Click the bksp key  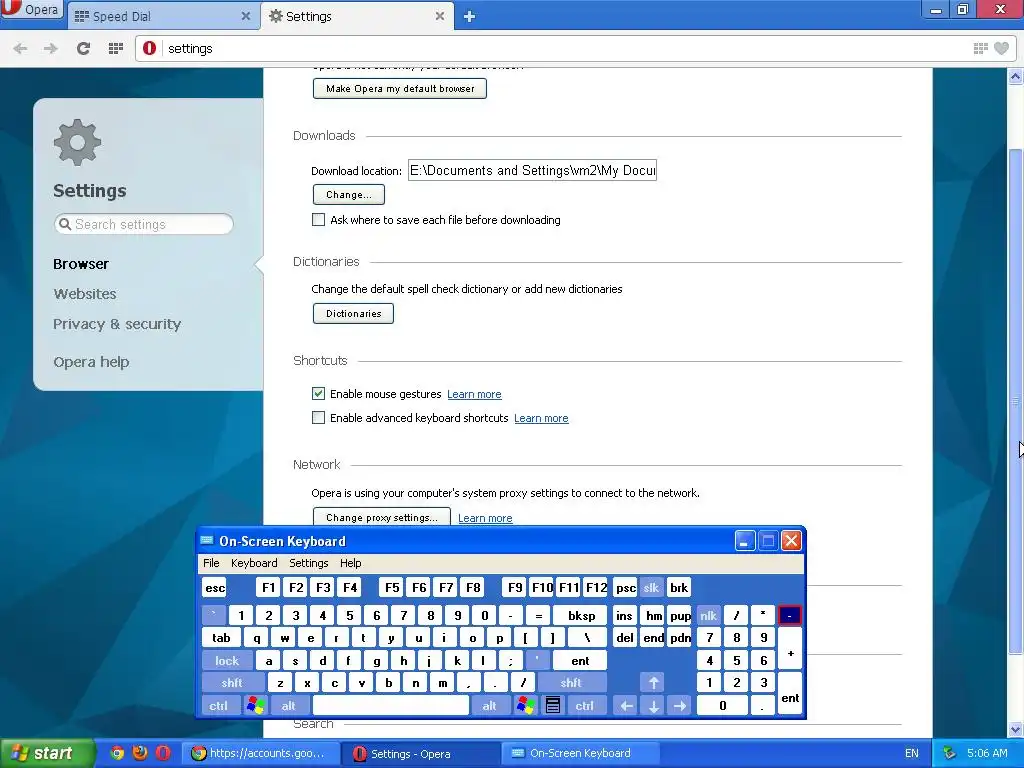(x=581, y=615)
